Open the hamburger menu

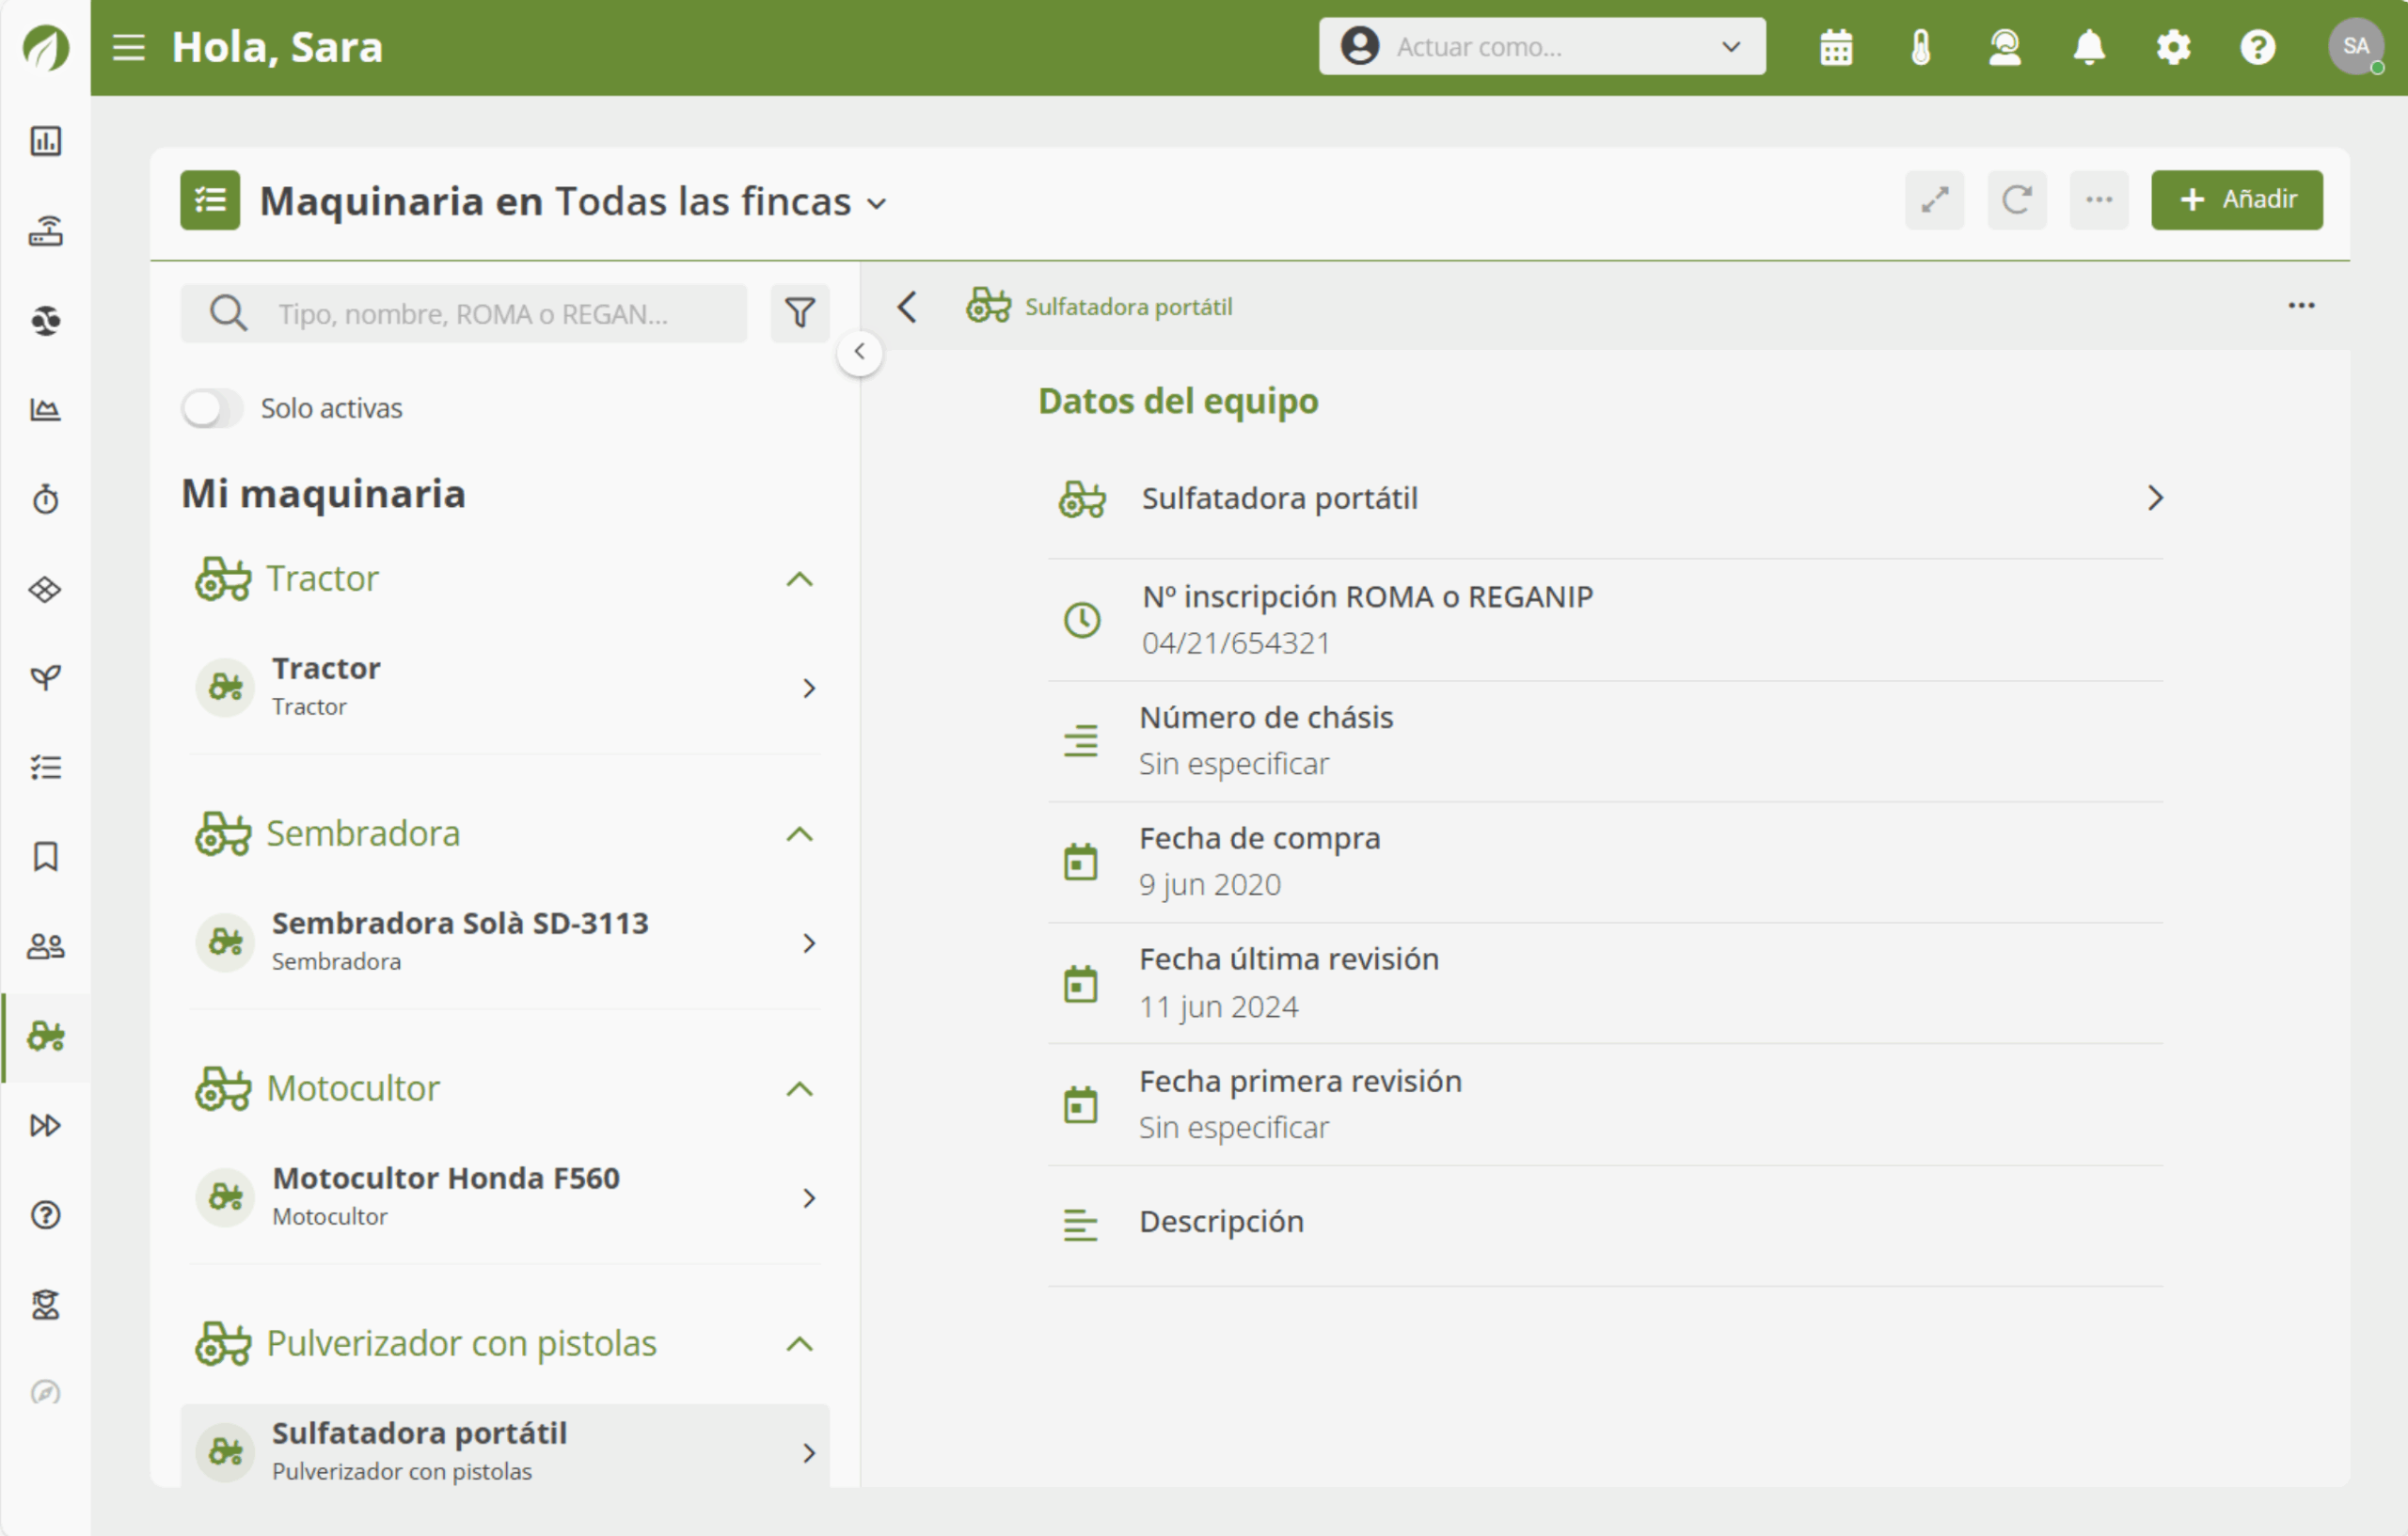click(129, 47)
